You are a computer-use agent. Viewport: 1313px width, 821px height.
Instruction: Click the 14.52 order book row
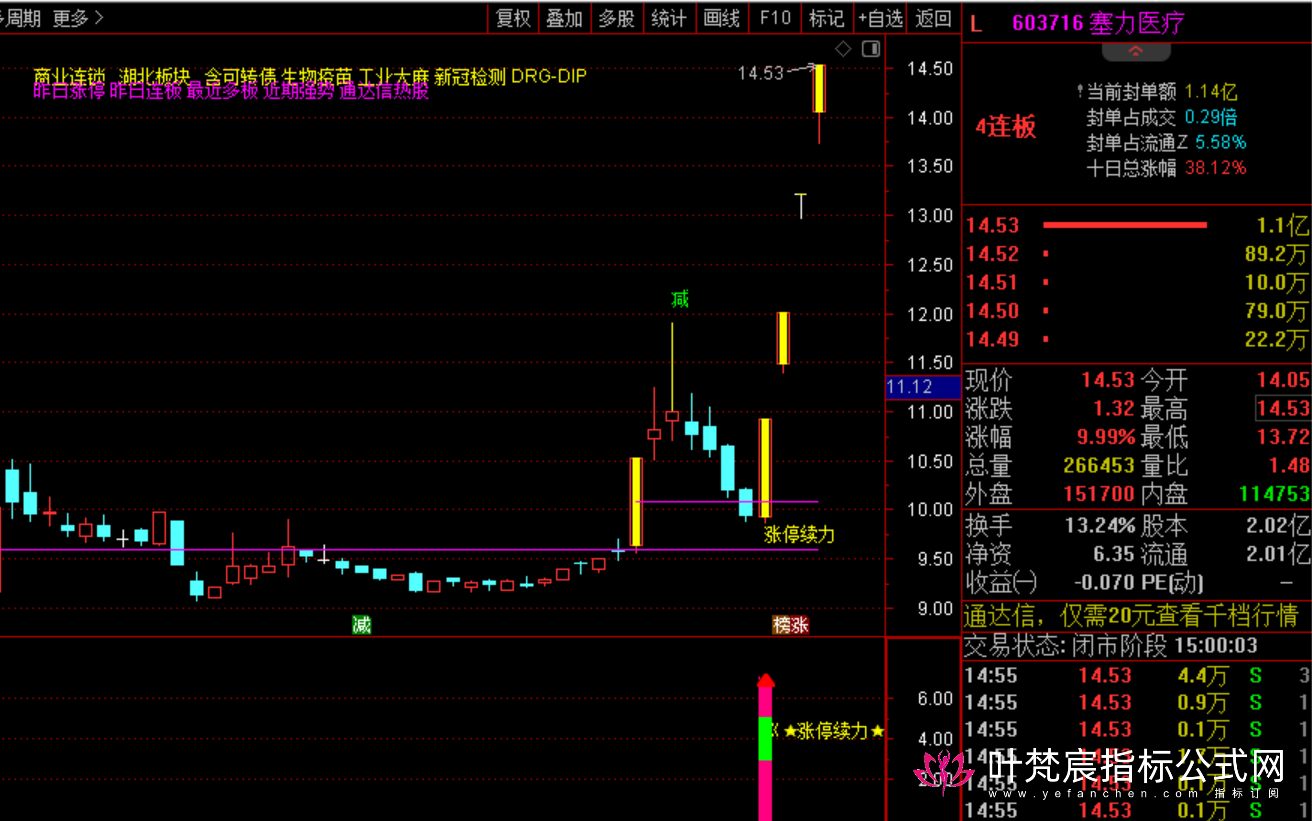pyautogui.click(x=1137, y=254)
